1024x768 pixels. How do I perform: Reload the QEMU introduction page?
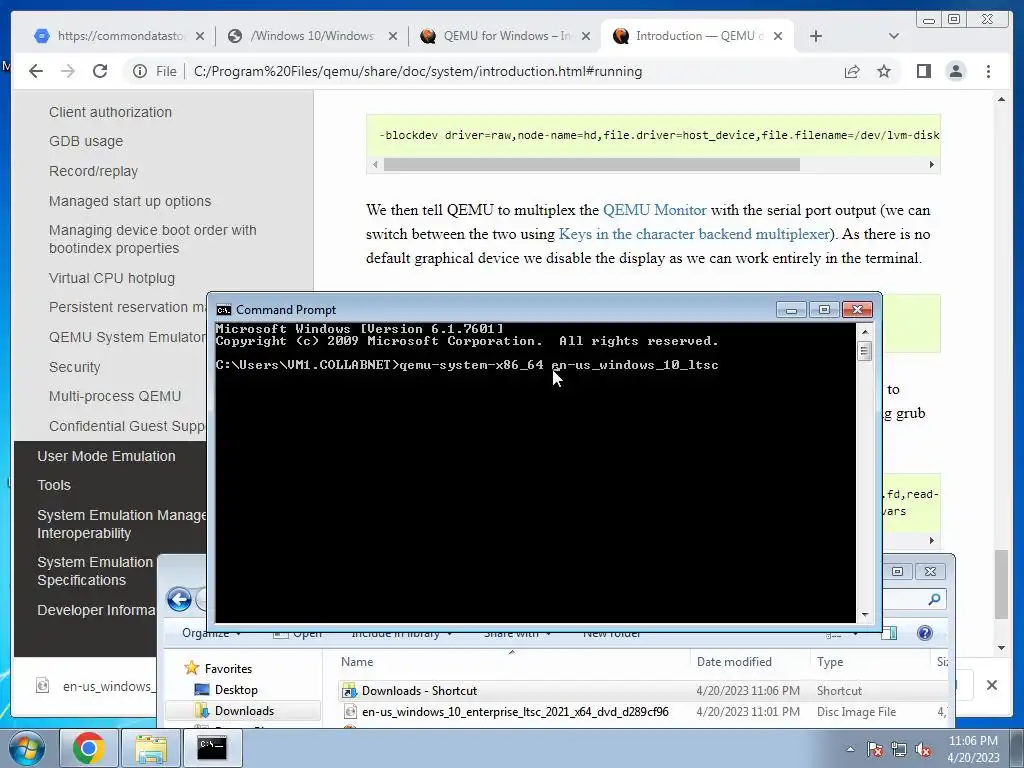(100, 71)
